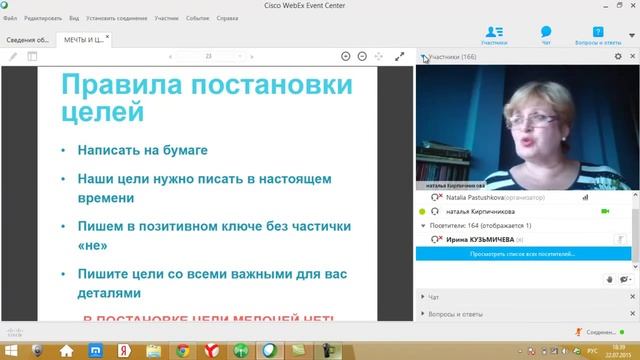Open the Участники panel icon in header
This screenshot has height=360, width=640.
pos(494,35)
